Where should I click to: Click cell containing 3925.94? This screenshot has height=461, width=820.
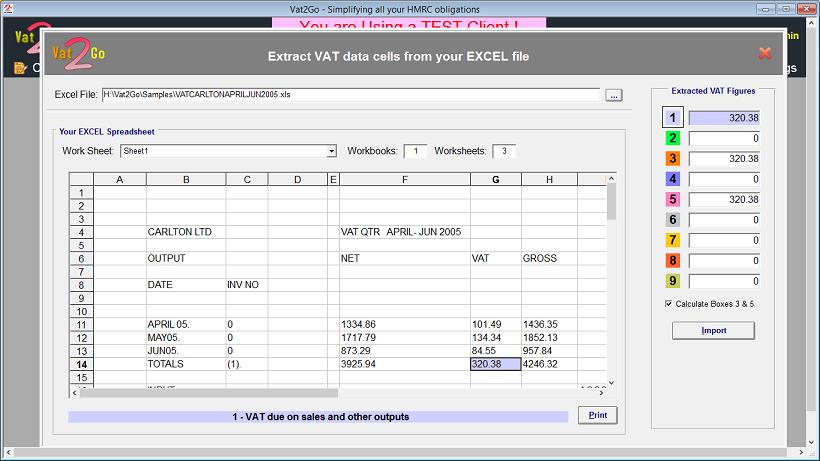[x=405, y=364]
